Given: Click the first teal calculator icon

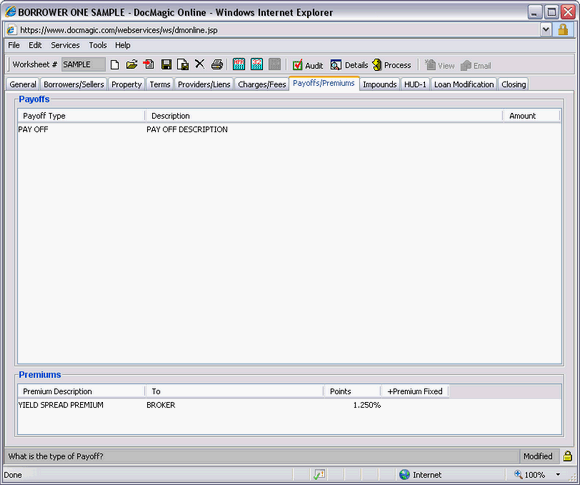Looking at the screenshot, I should [x=239, y=64].
